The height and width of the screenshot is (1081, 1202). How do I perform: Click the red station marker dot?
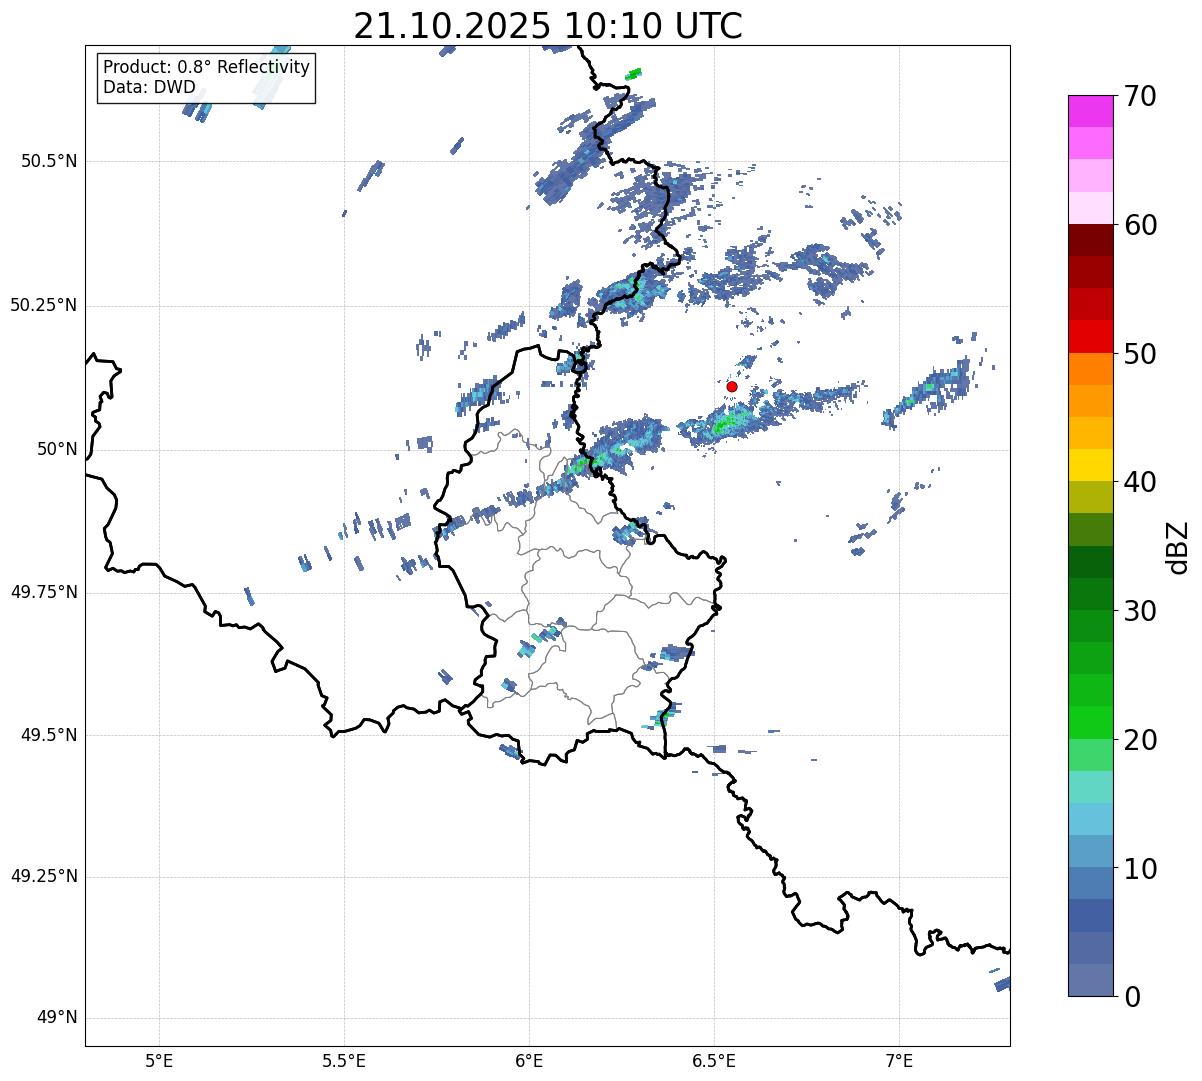click(732, 386)
